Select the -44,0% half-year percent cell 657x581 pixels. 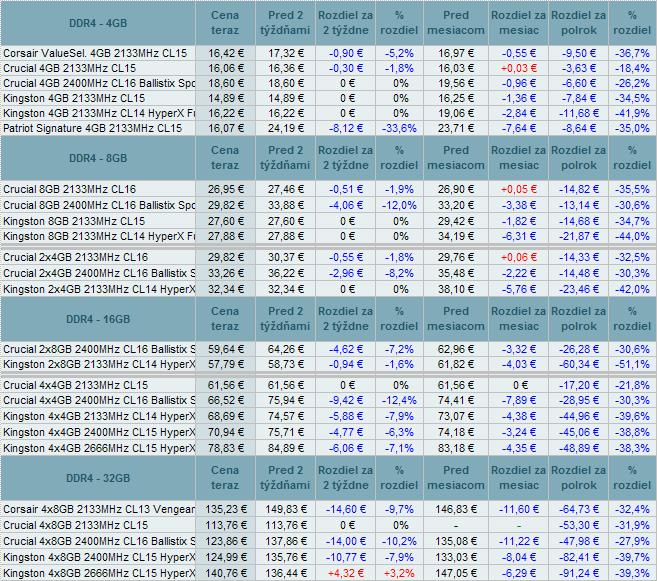click(632, 236)
